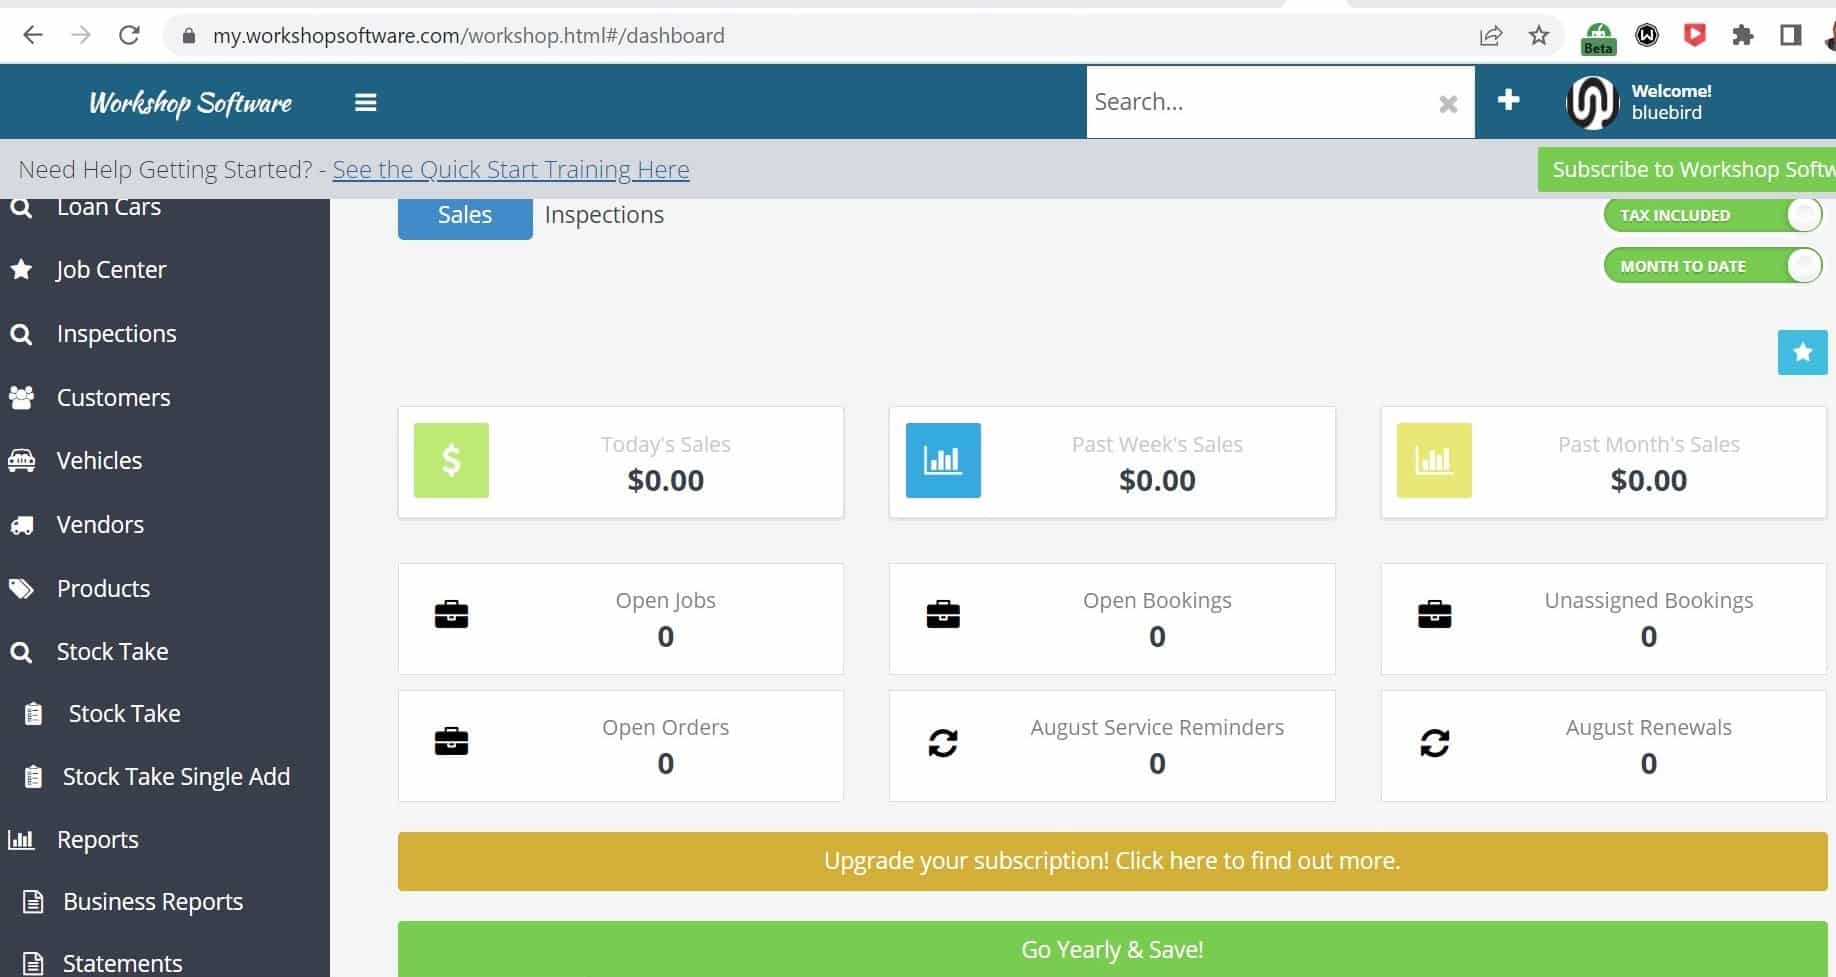This screenshot has width=1836, height=977.
Task: Click the browser share page icon
Action: click(x=1490, y=36)
